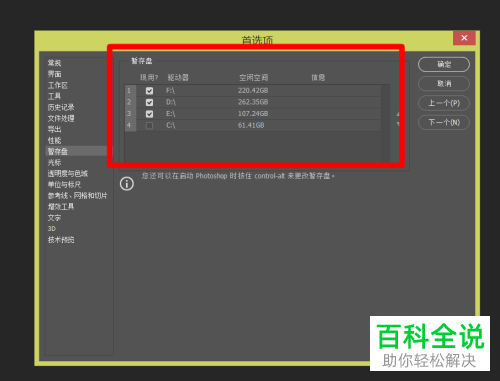Click row number 4 in the disk list
Viewport: 500px width, 381px height.
[130, 126]
